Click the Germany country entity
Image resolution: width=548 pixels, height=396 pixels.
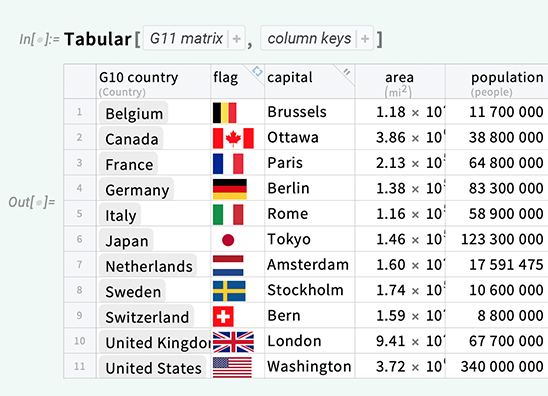coord(136,189)
